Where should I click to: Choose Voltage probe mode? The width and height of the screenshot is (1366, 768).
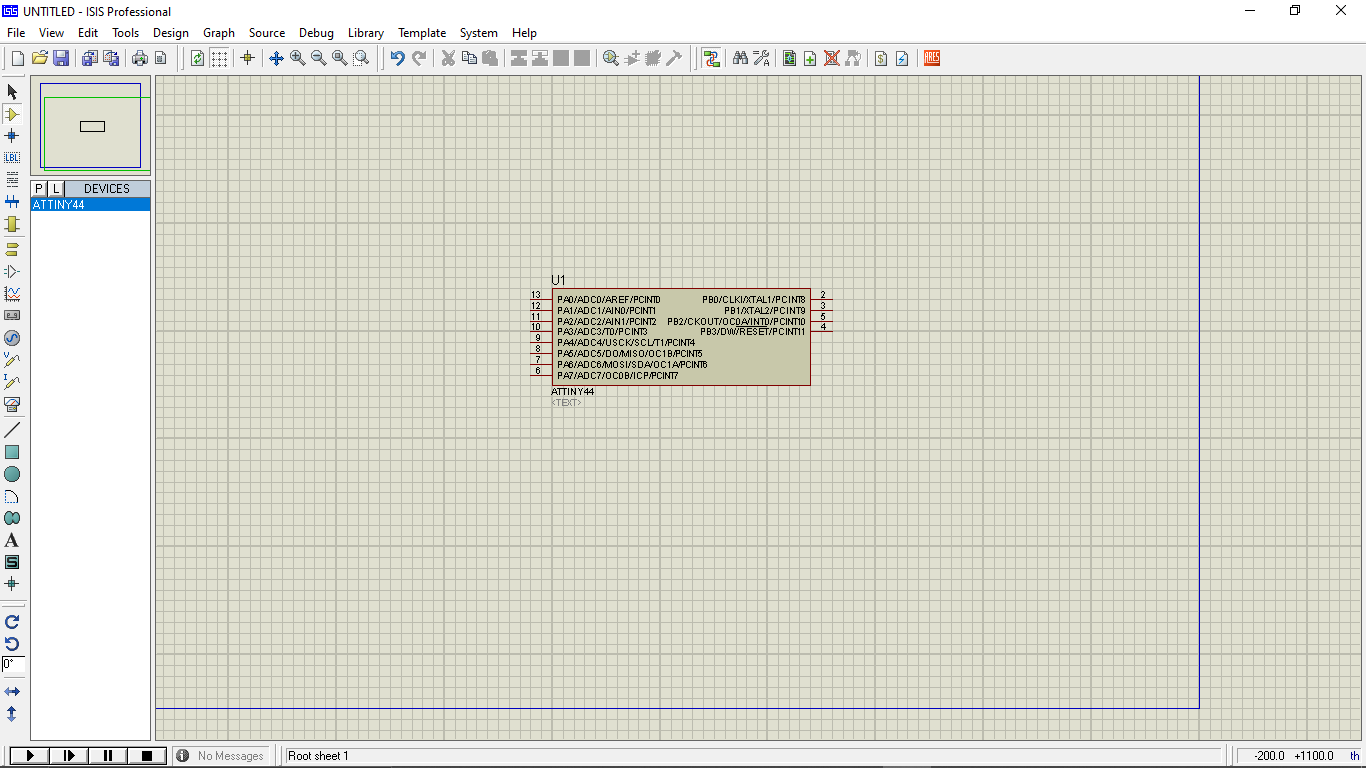tap(12, 360)
